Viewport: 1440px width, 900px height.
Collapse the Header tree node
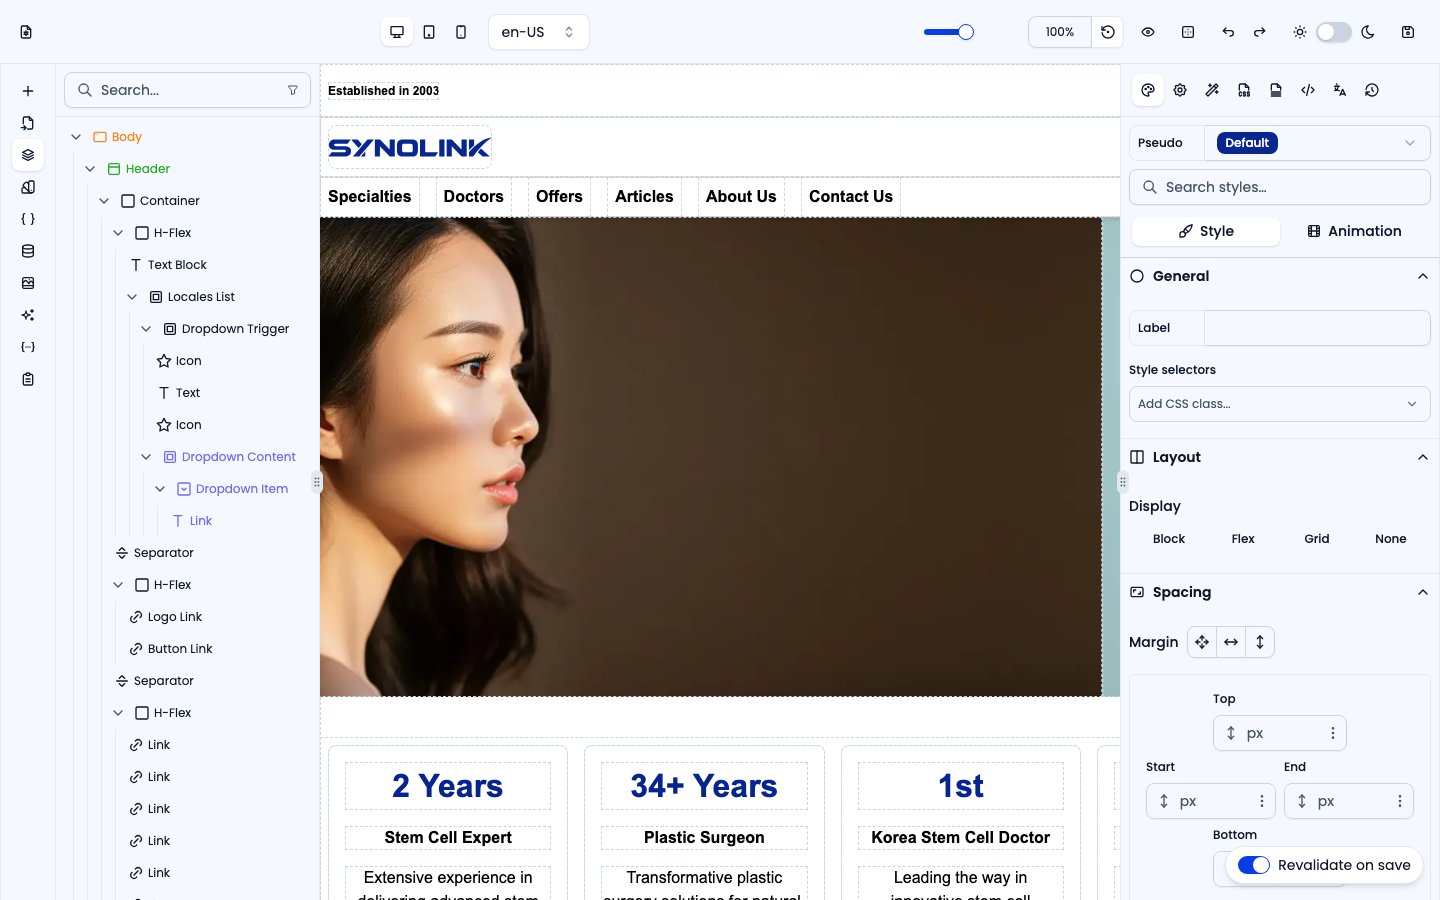[90, 169]
